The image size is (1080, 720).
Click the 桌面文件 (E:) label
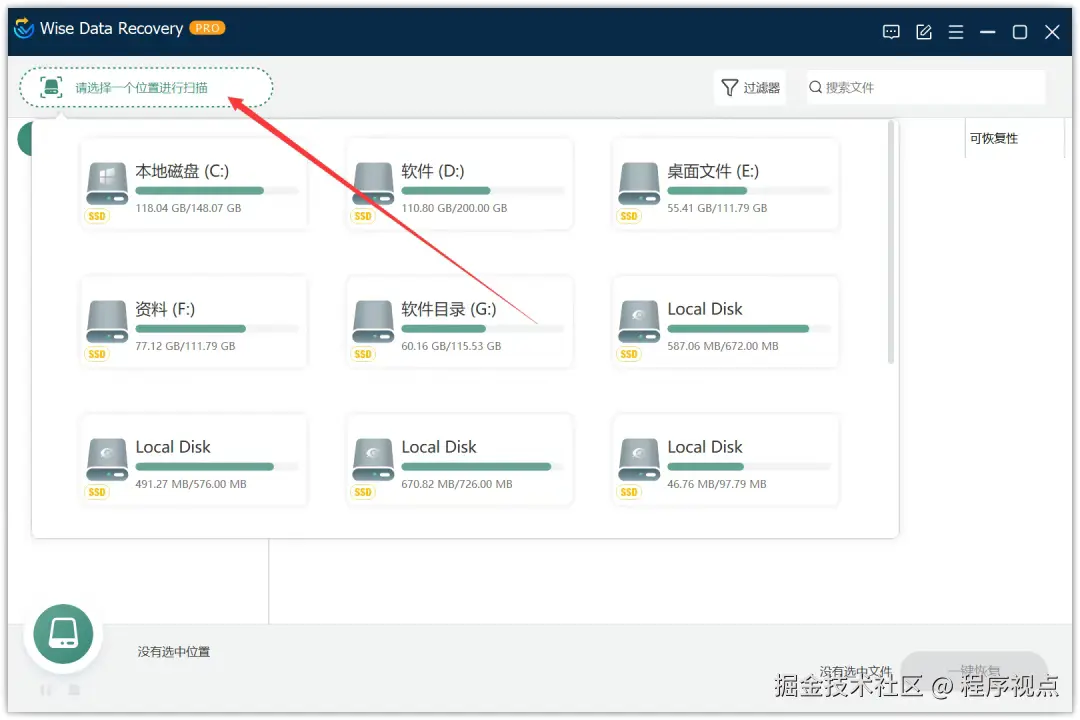713,171
